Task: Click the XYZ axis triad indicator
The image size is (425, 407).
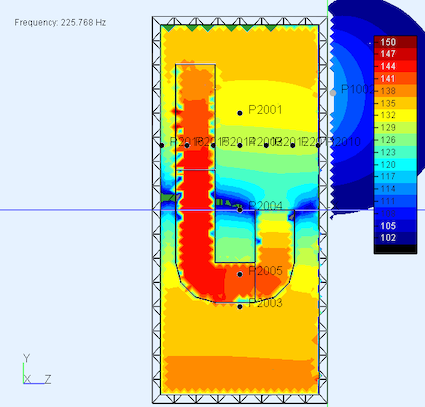Action: point(37,369)
